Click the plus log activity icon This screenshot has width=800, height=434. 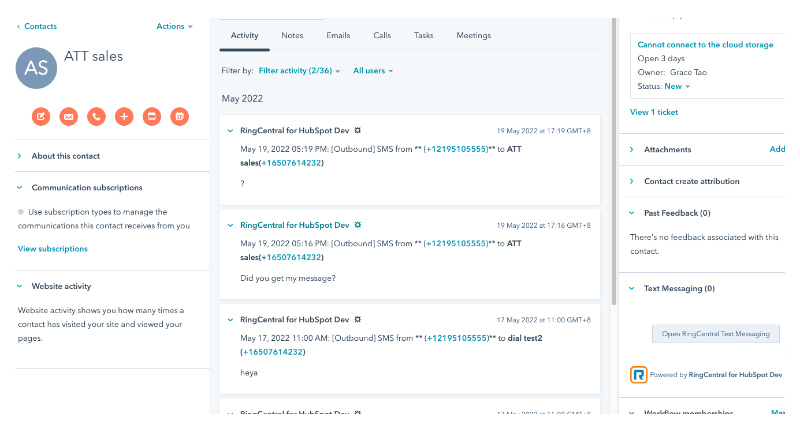coord(124,117)
